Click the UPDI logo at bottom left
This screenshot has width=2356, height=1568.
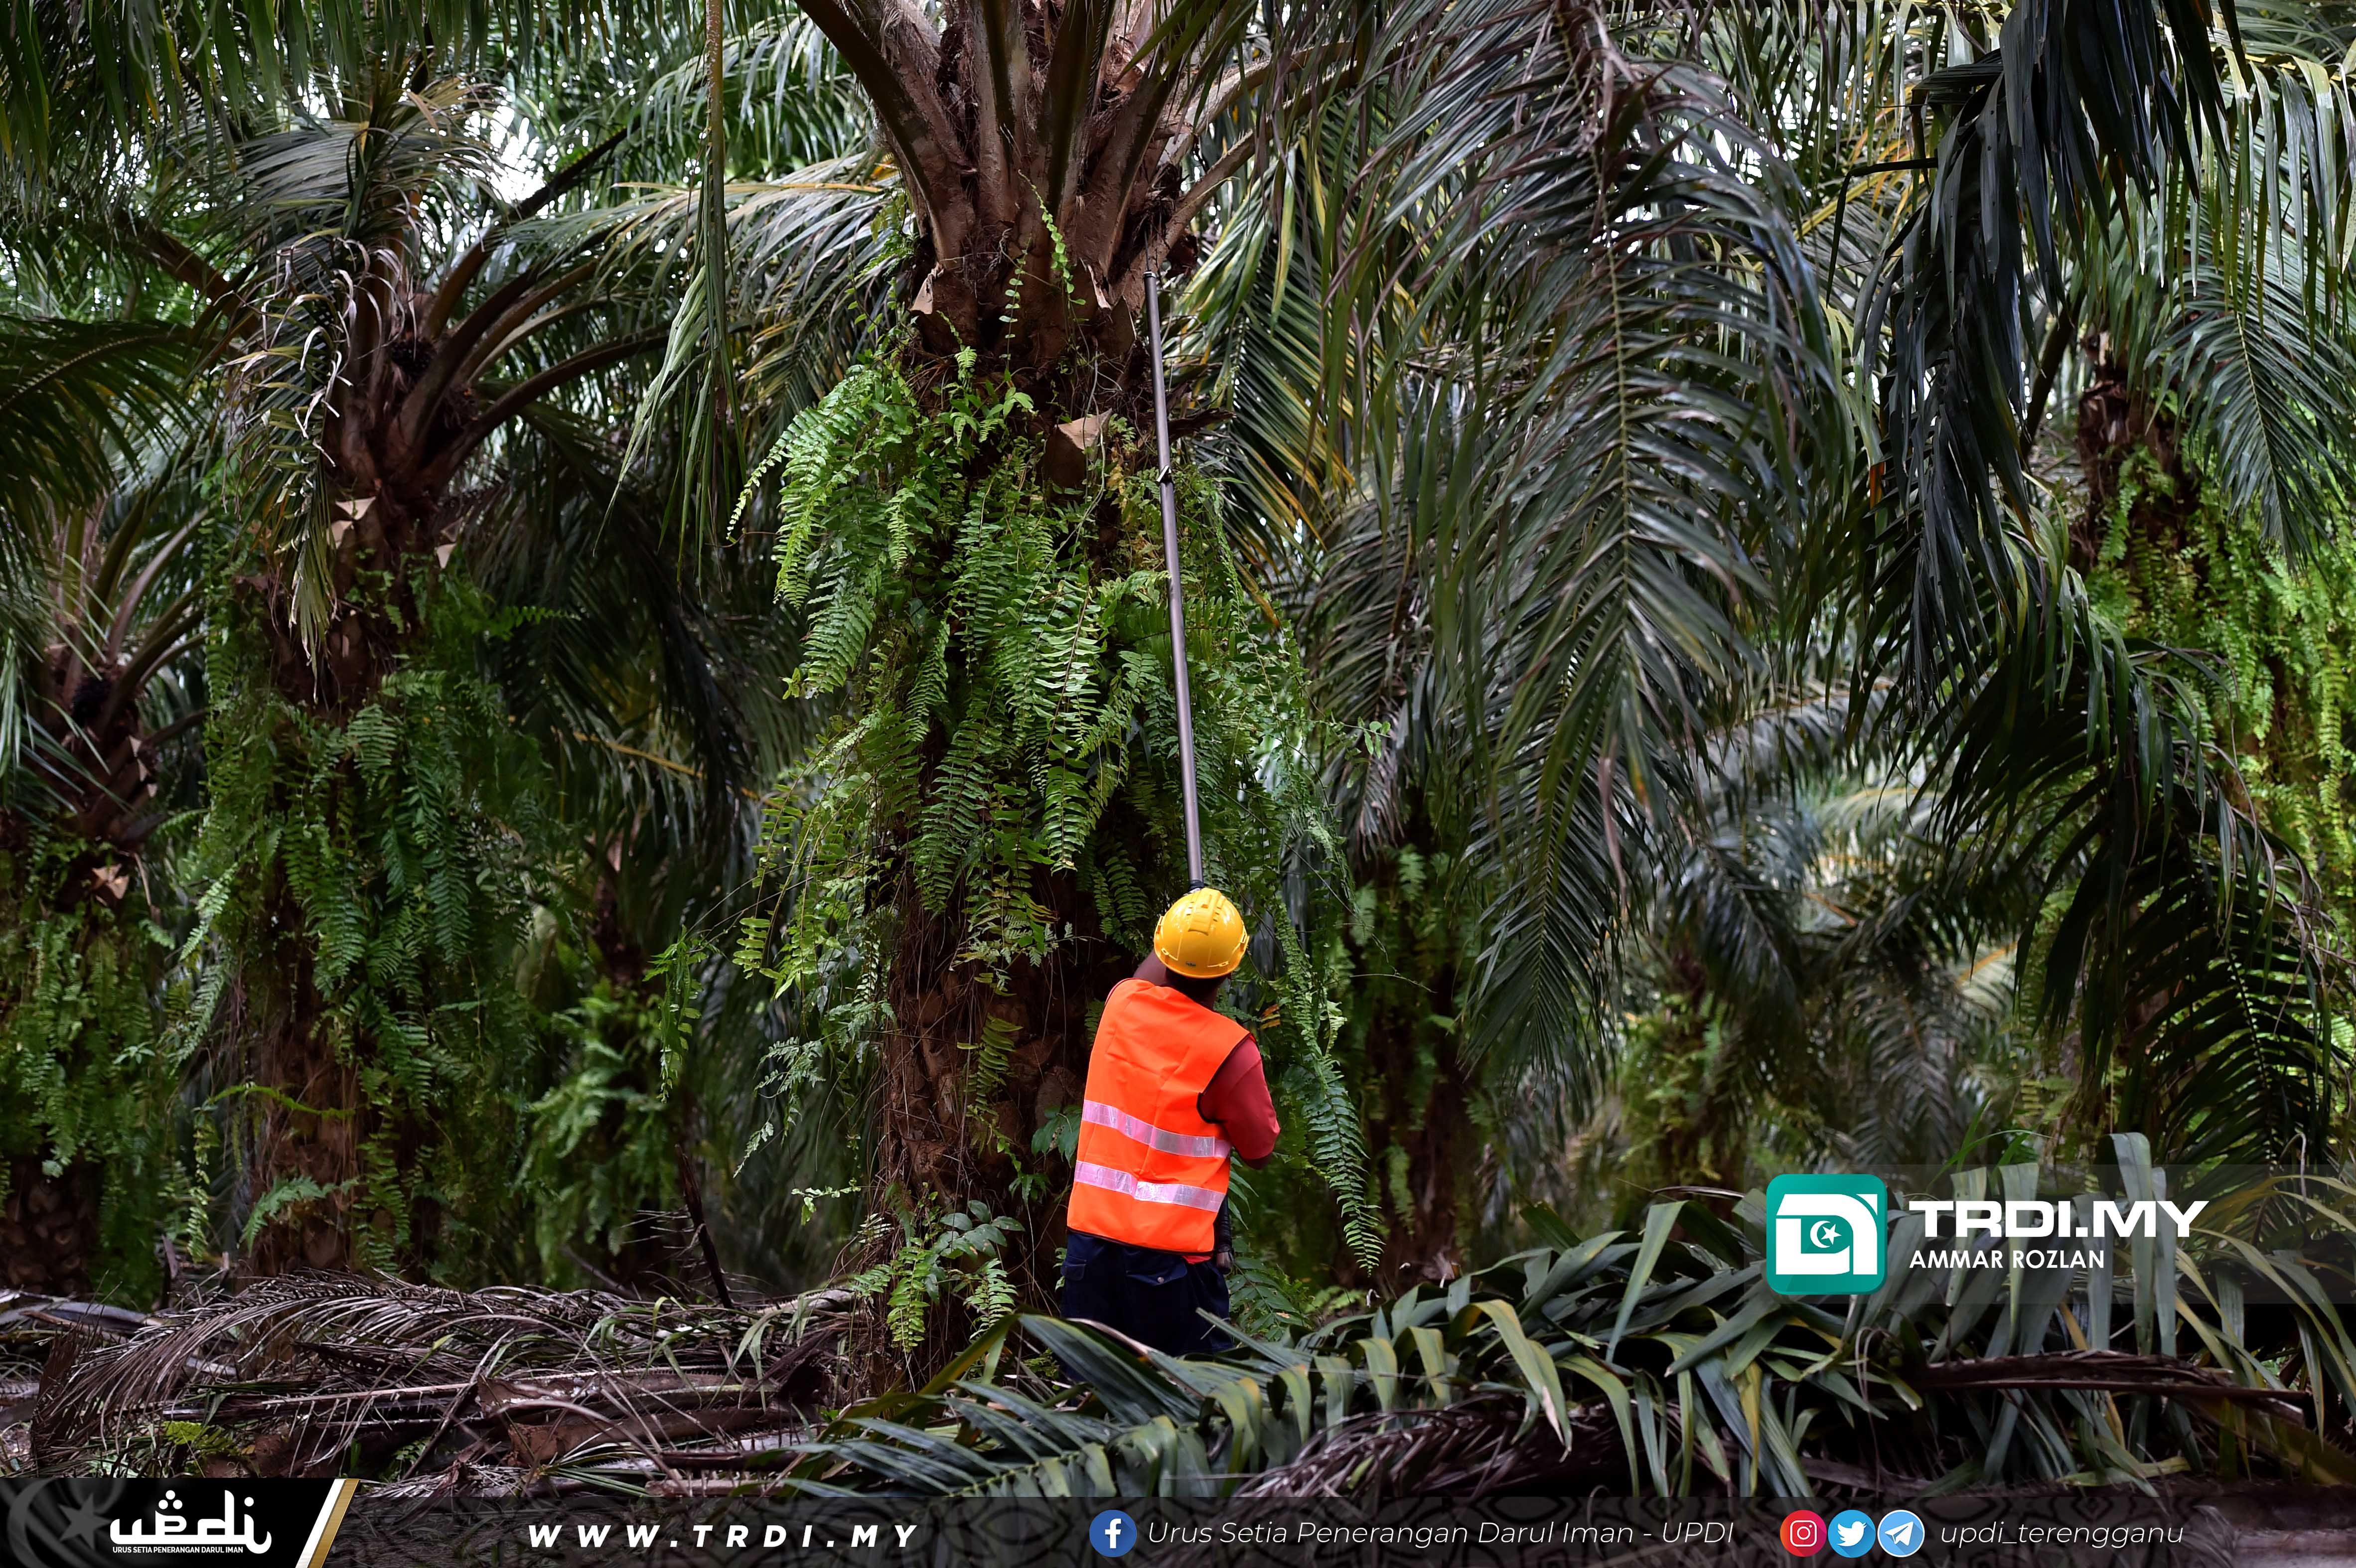pyautogui.click(x=189, y=1520)
